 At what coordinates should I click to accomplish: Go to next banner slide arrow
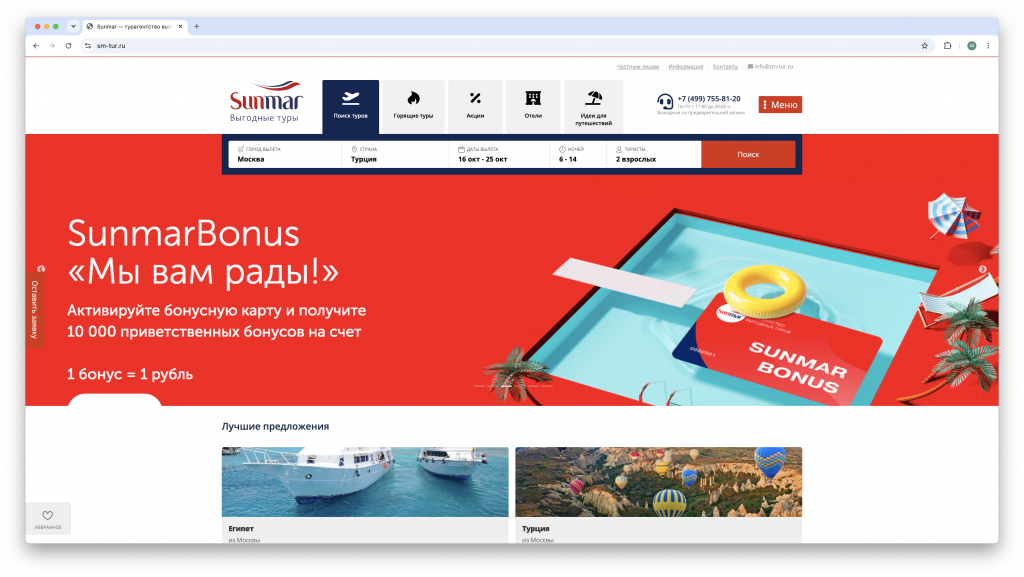pyautogui.click(x=982, y=269)
